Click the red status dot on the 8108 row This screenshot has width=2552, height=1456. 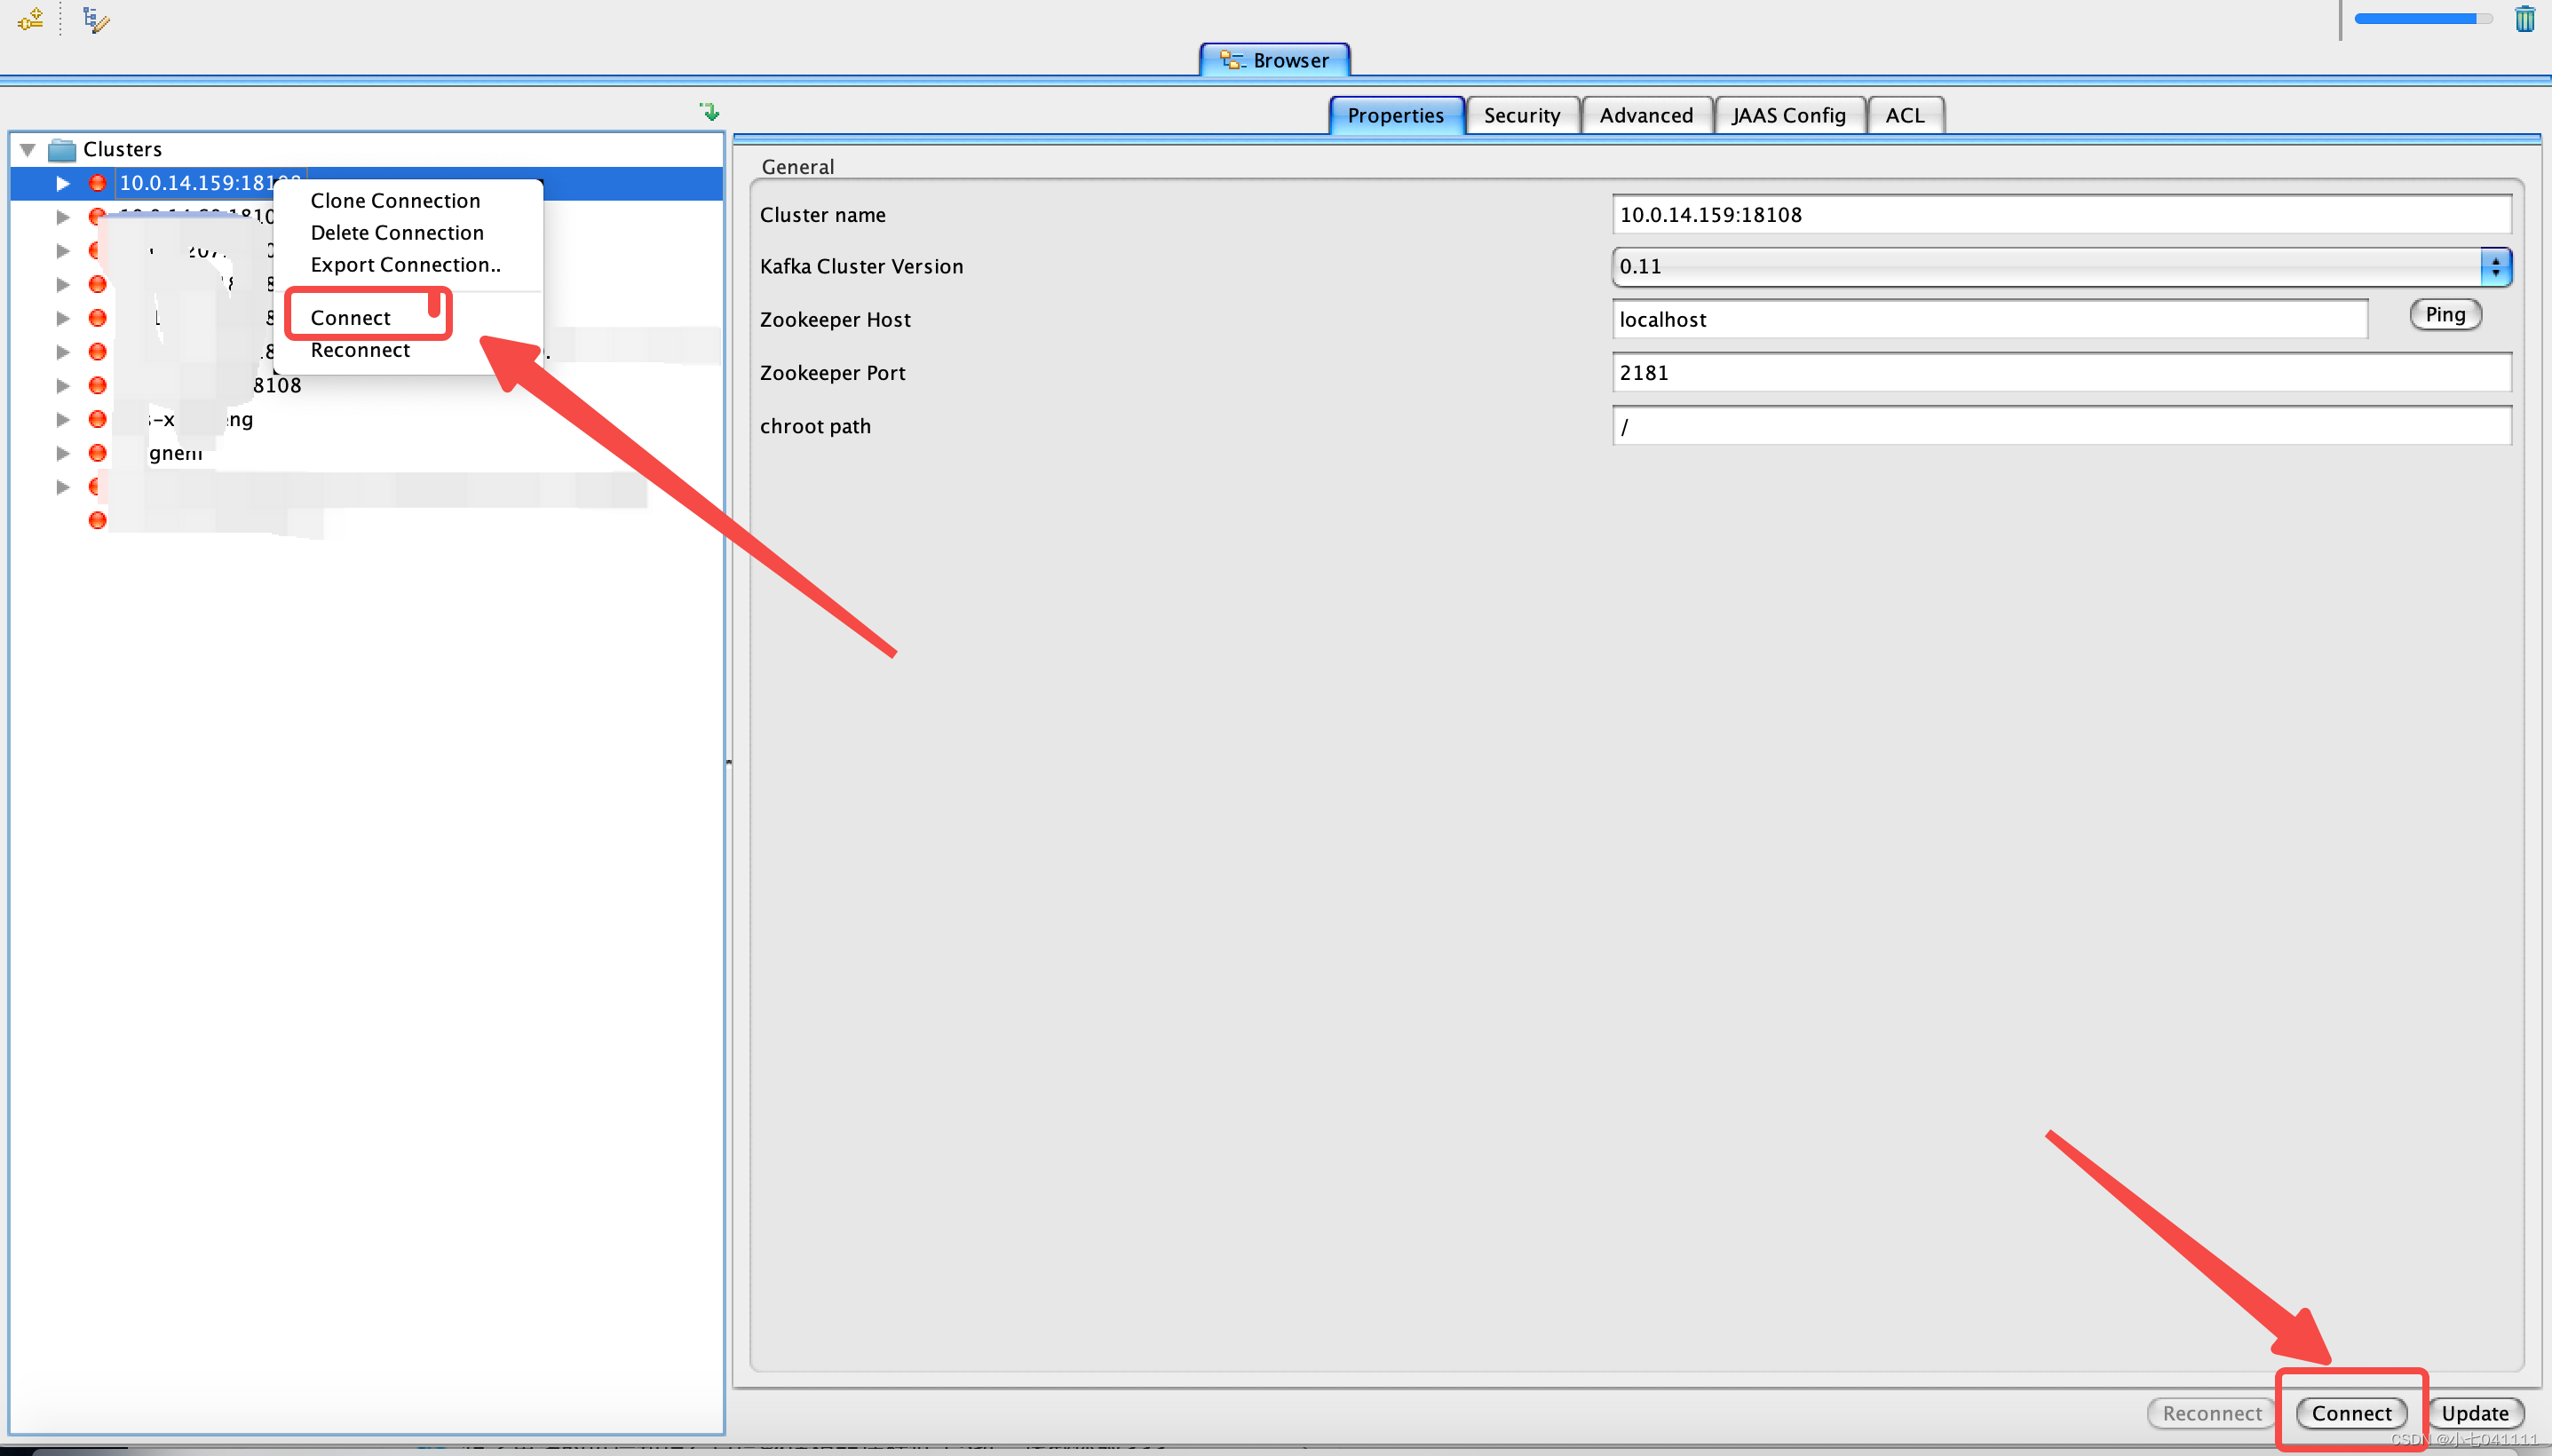97,385
